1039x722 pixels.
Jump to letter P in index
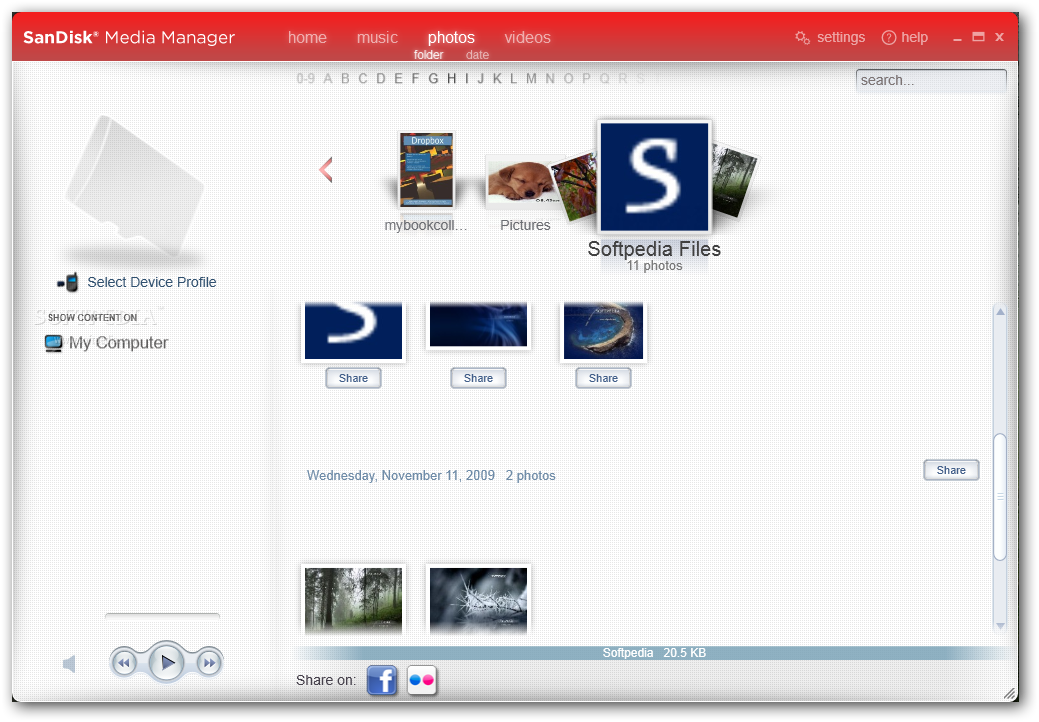pos(586,79)
